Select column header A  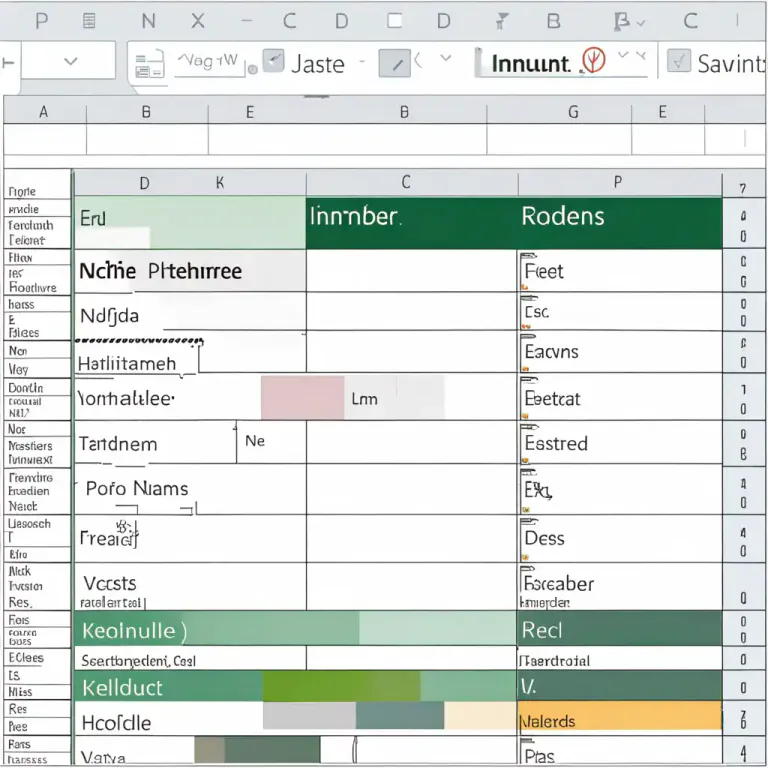point(44,112)
